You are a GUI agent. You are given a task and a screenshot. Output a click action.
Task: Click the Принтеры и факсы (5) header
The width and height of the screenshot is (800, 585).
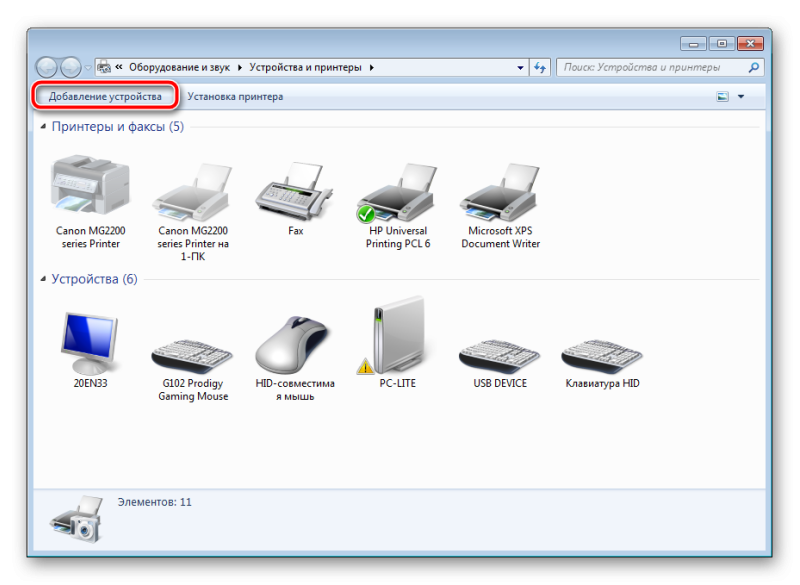click(118, 126)
